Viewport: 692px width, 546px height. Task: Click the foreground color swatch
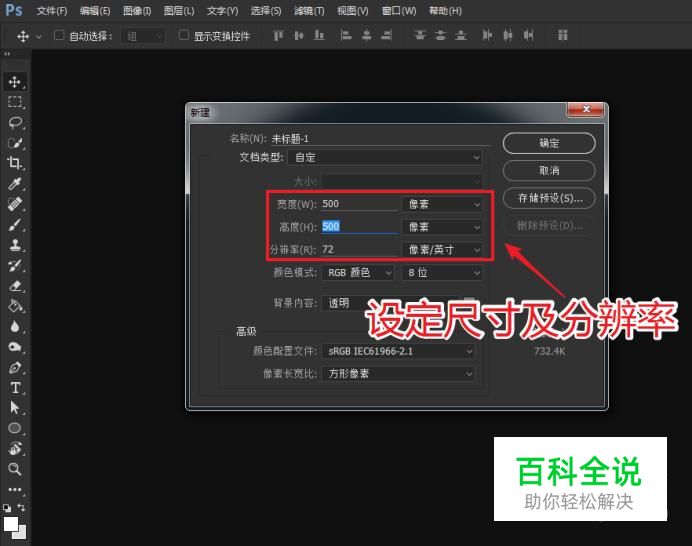click(11, 524)
